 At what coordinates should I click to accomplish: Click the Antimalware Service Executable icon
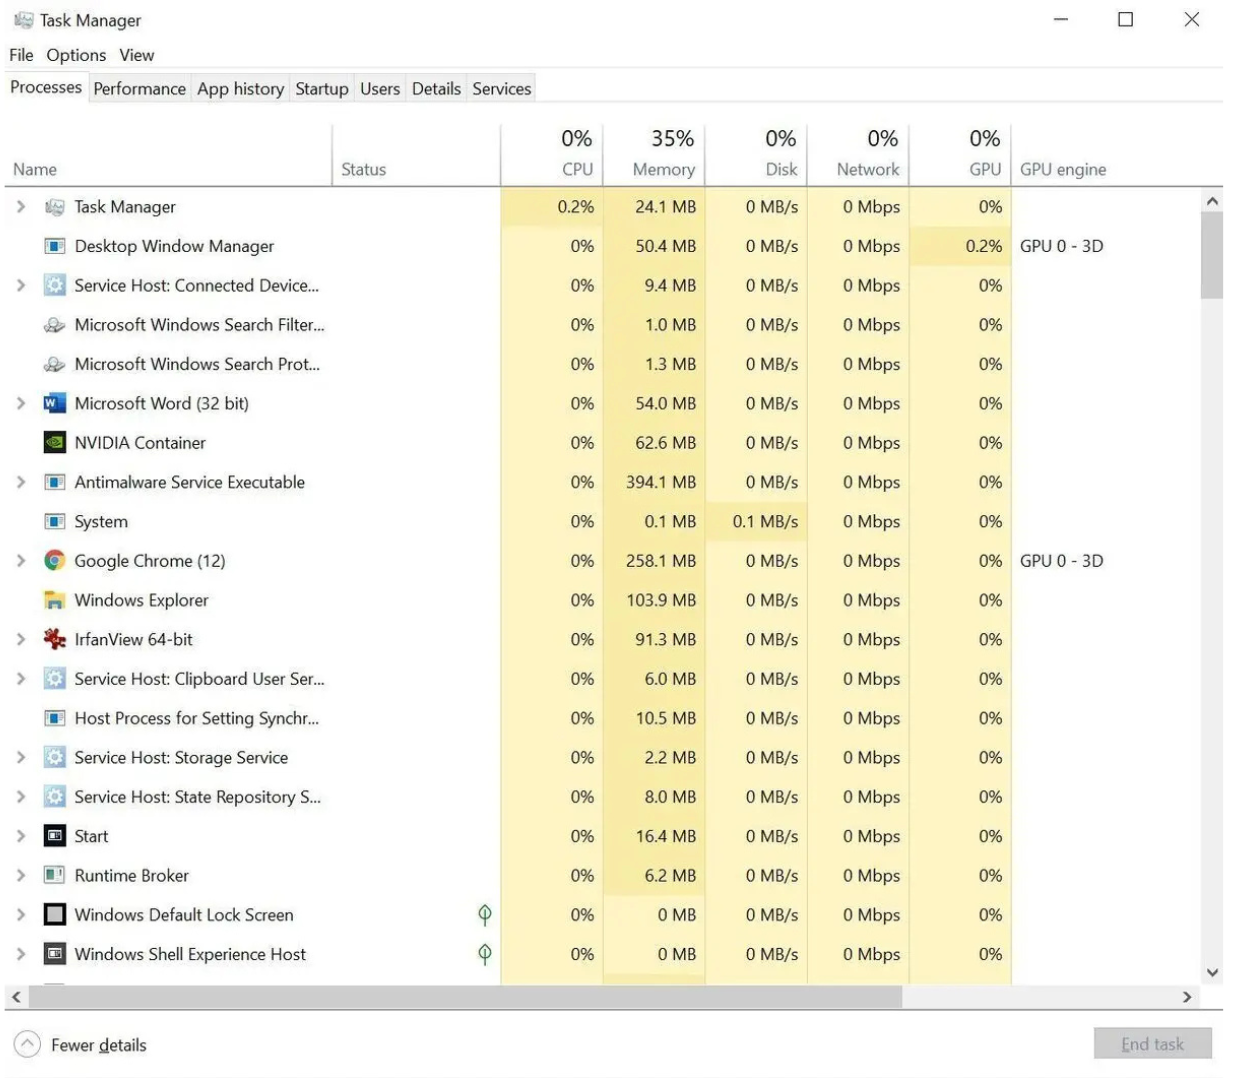[55, 482]
